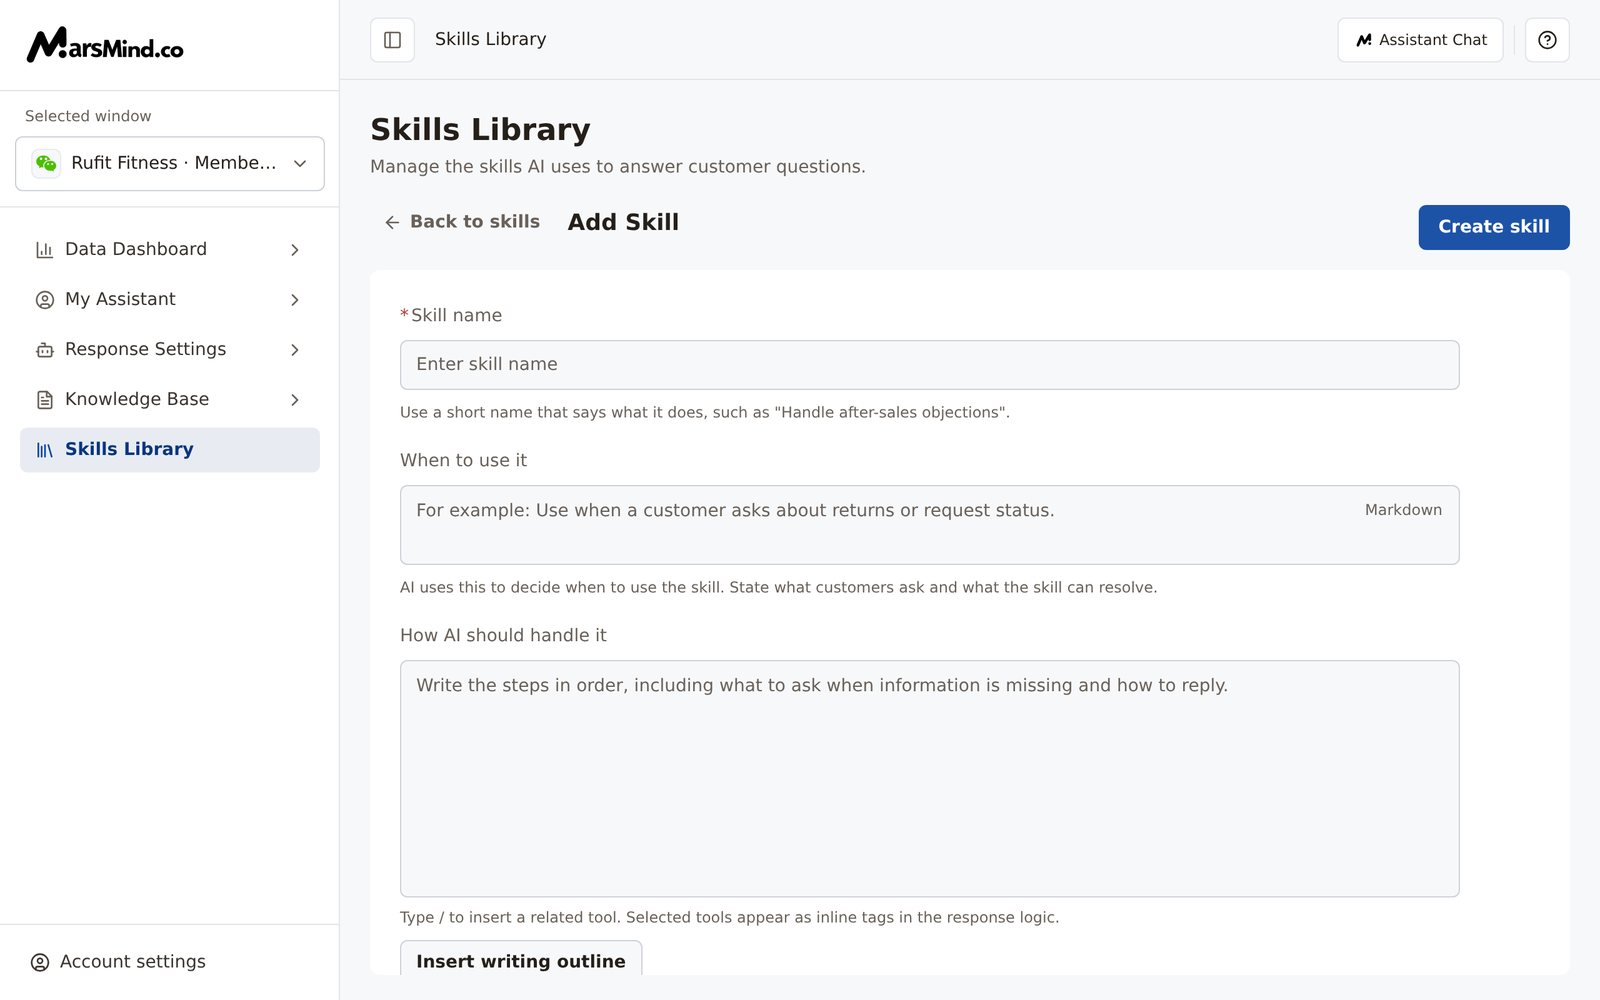Focus the How AI should handle it textarea

click(929, 778)
